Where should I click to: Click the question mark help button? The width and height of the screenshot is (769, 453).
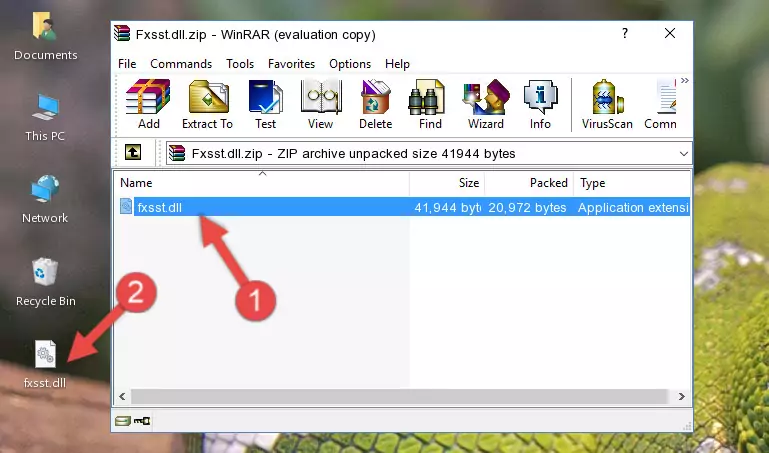(624, 33)
